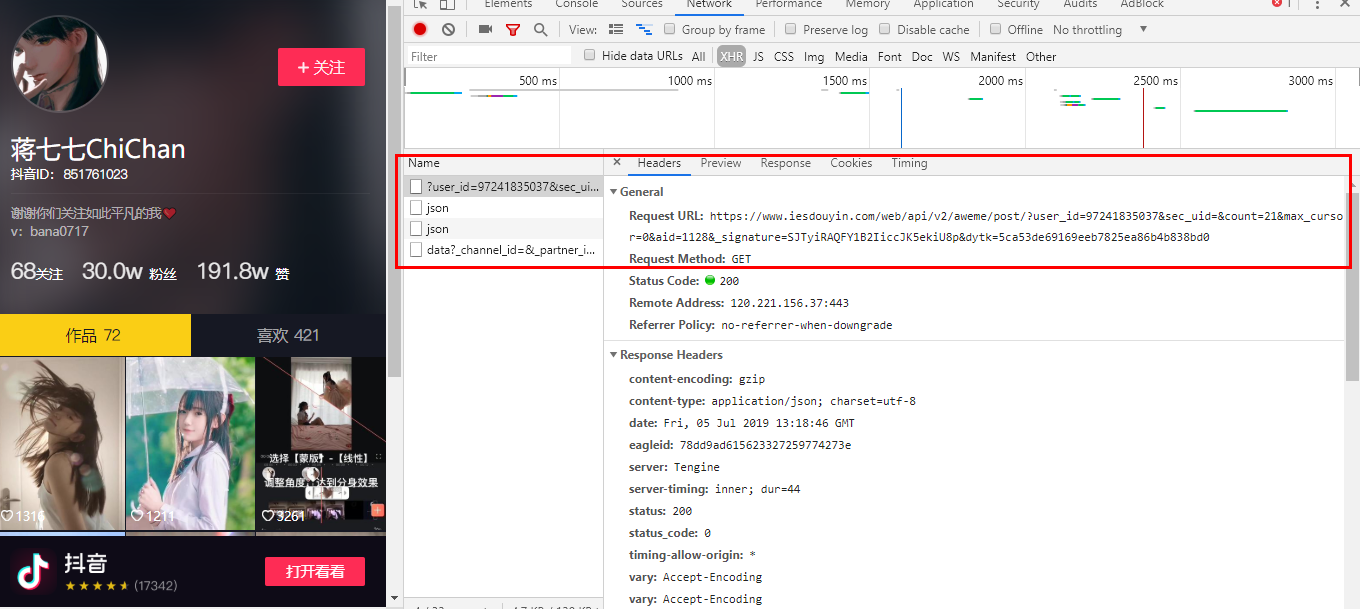Image resolution: width=1360 pixels, height=609 pixels.
Task: Show the request Preview tab
Action: pyautogui.click(x=721, y=163)
